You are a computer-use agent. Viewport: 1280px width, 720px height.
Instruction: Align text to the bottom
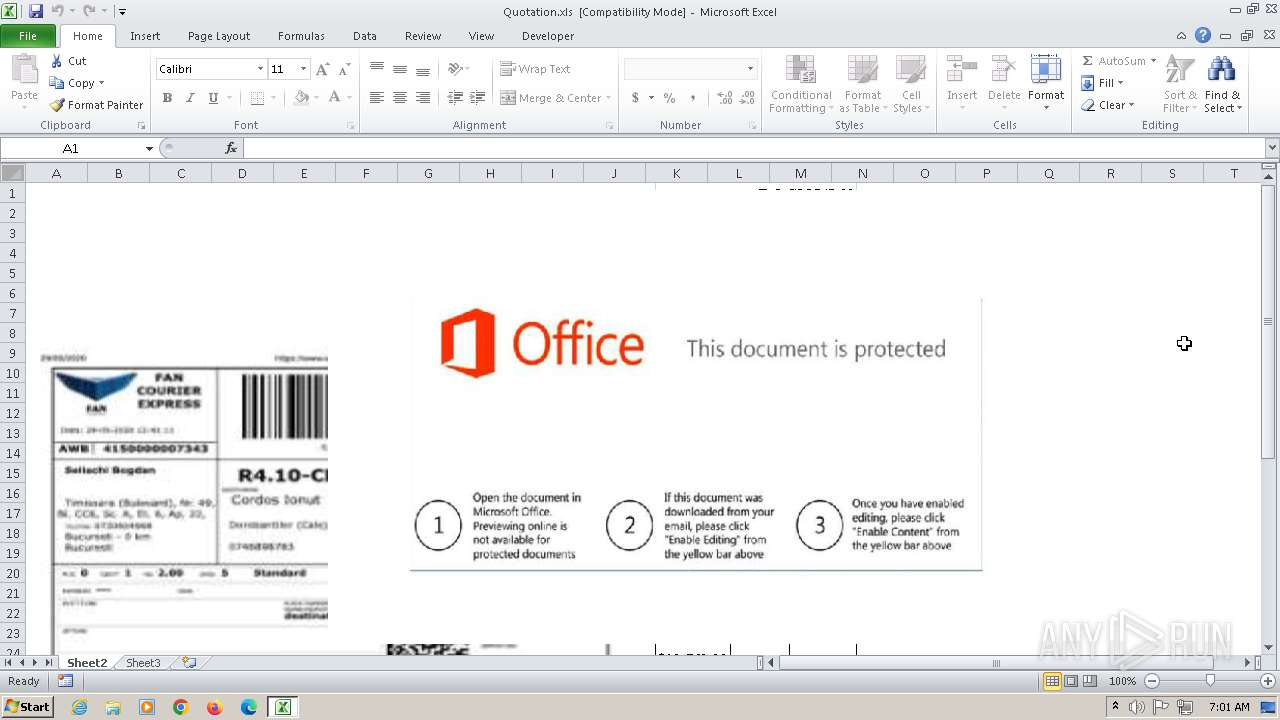coord(423,69)
